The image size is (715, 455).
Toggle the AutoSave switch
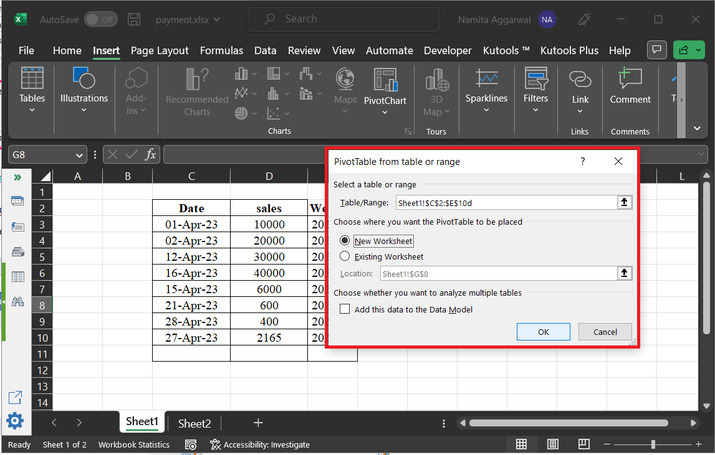pos(100,19)
